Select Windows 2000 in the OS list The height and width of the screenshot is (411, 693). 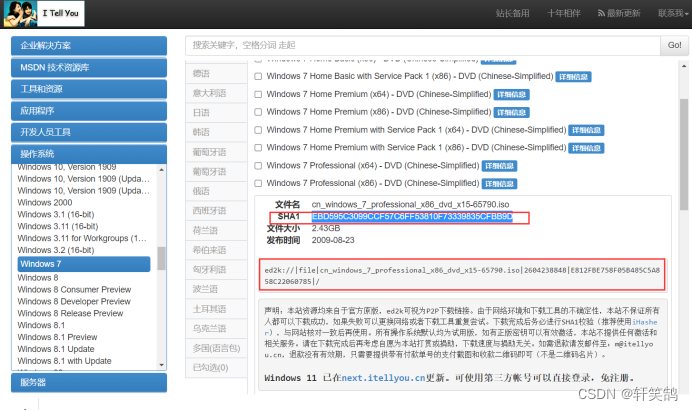tap(45, 202)
